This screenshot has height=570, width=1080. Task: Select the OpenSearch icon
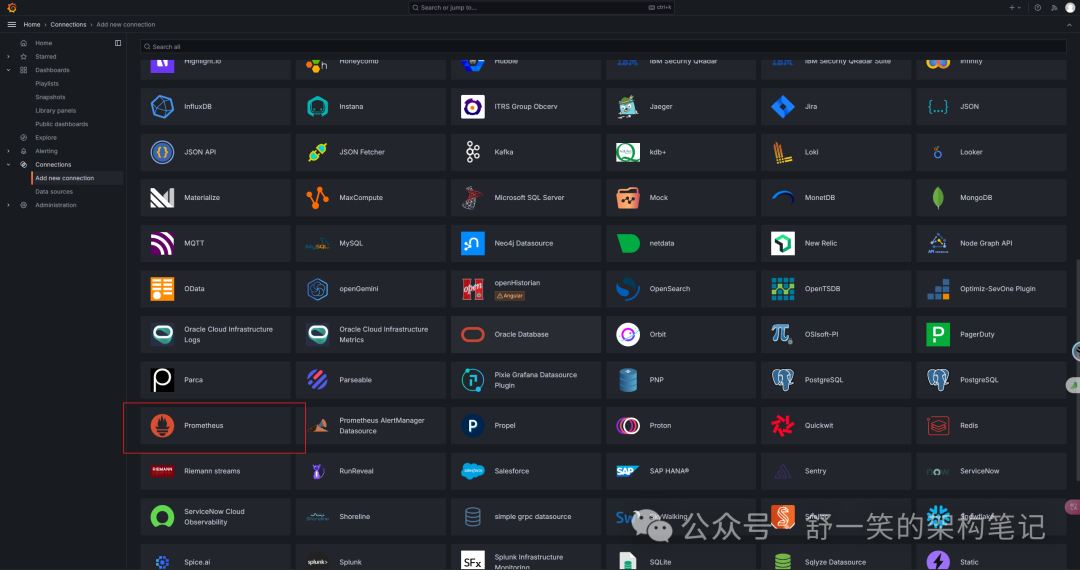[x=627, y=288]
